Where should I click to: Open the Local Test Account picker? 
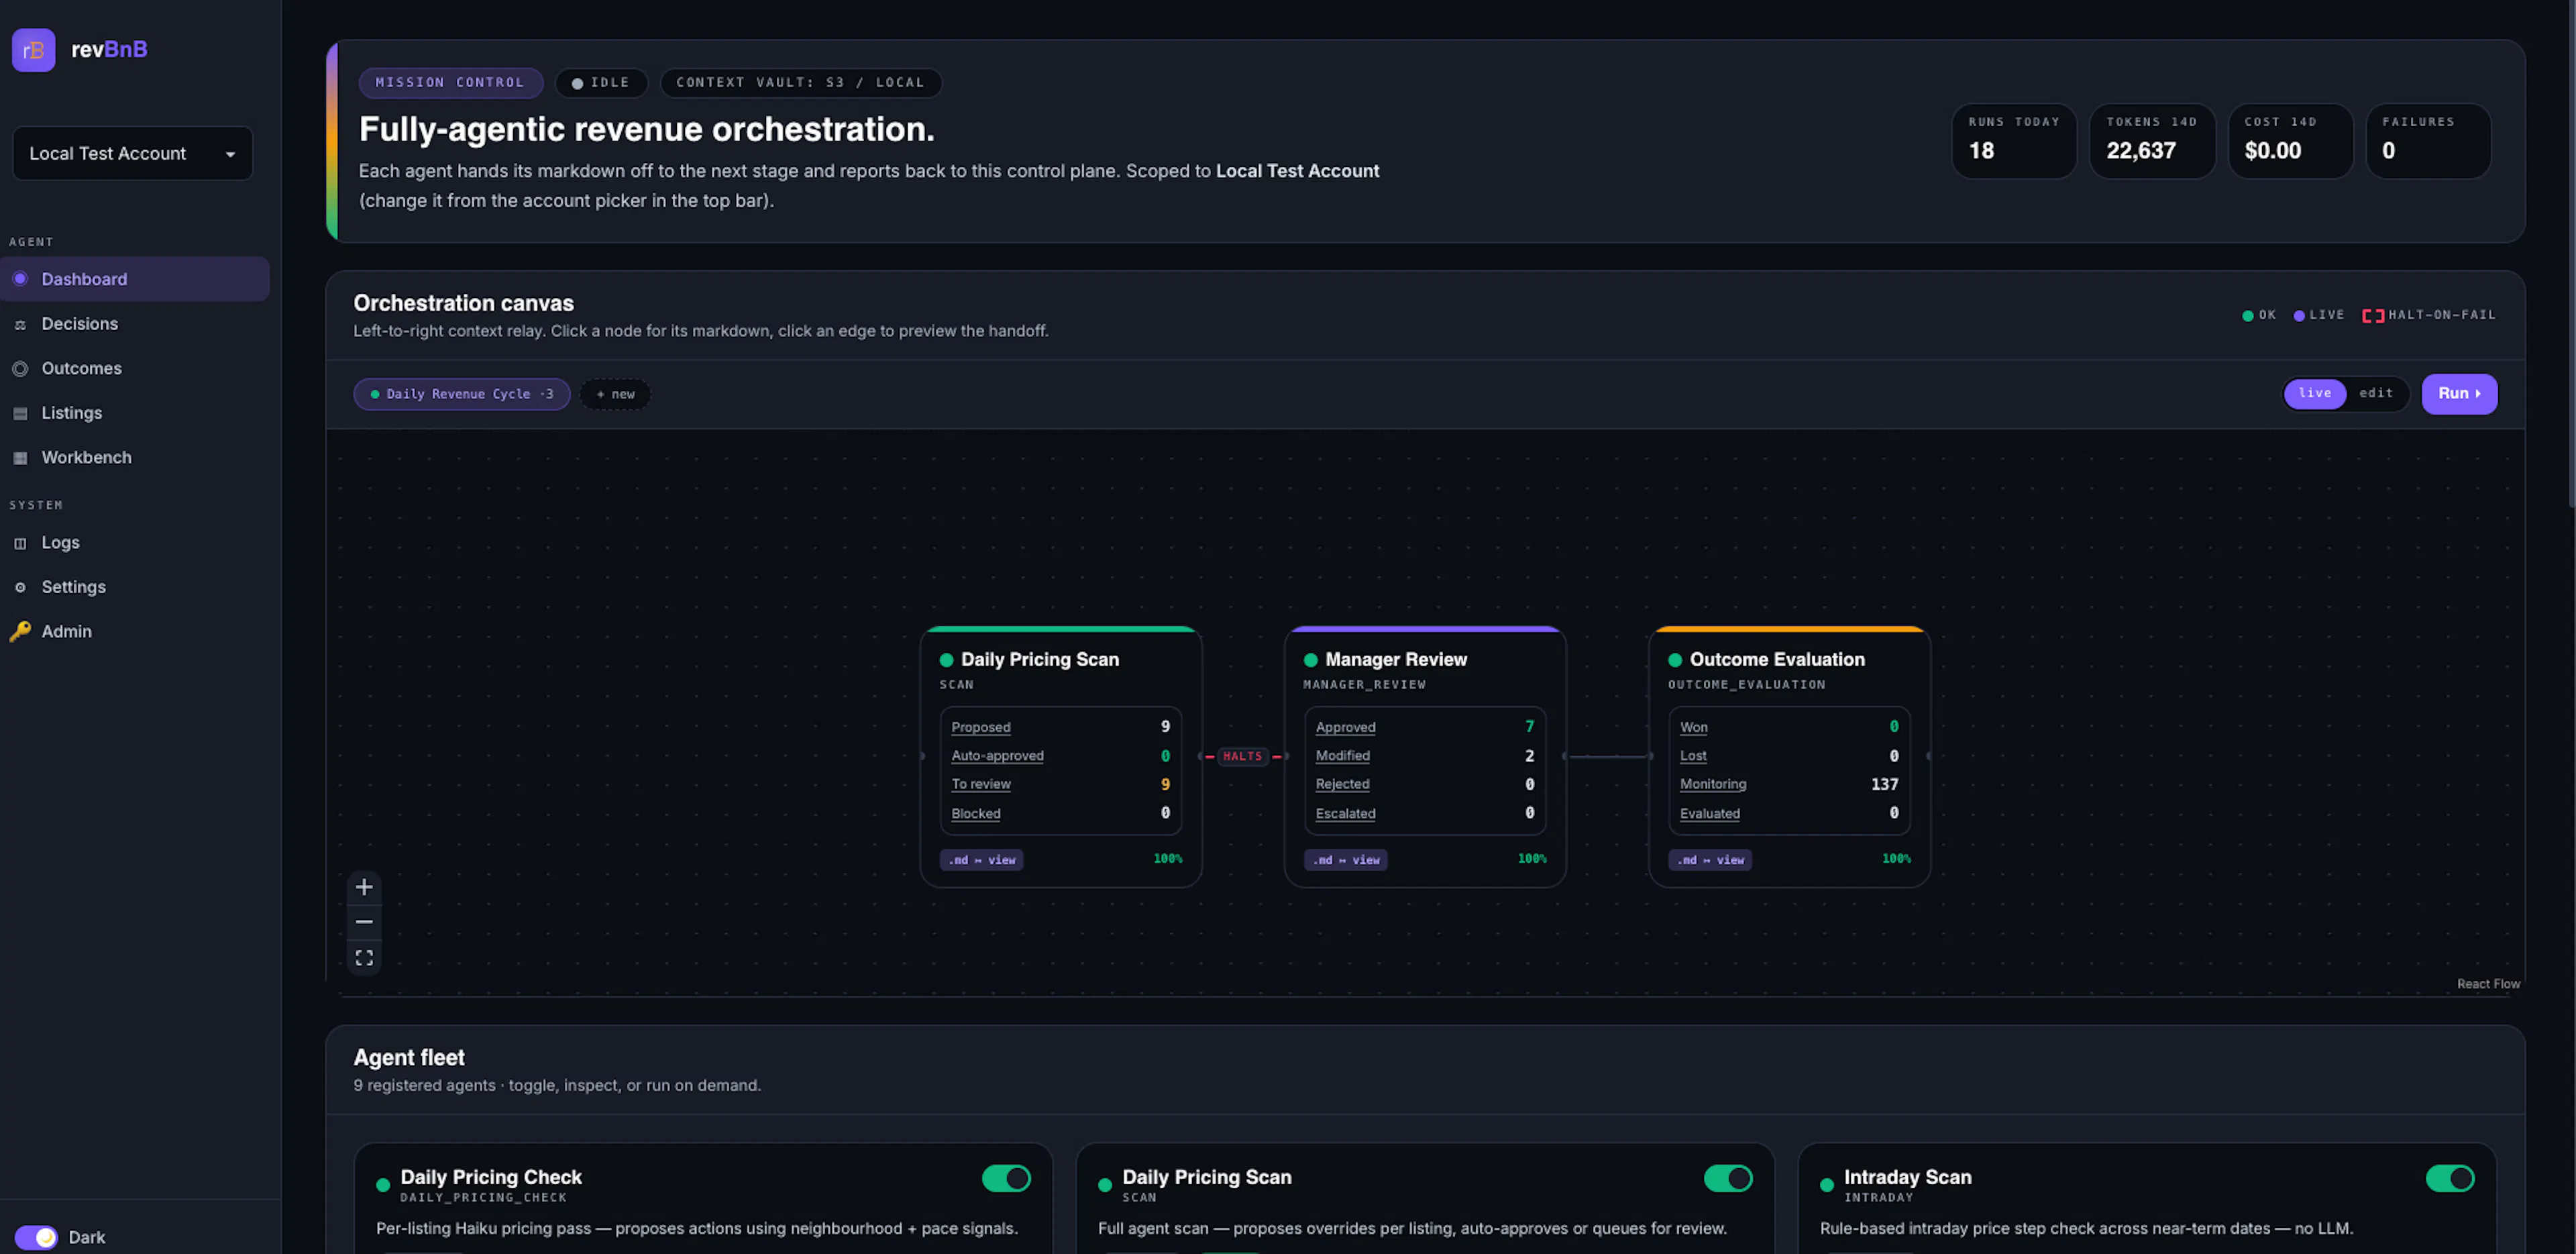click(133, 153)
